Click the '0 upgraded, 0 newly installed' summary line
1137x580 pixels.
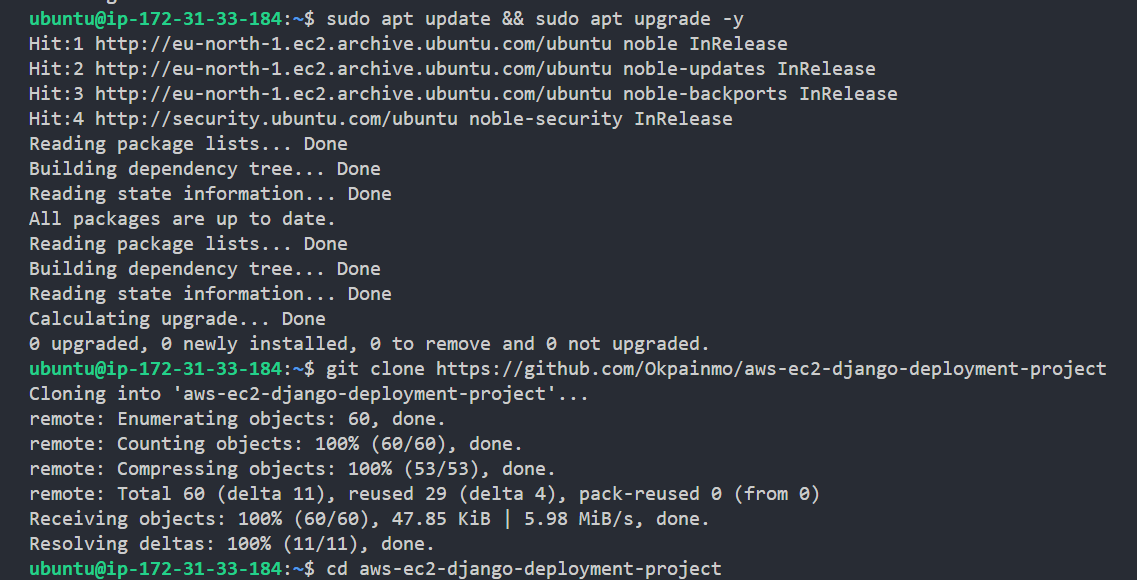[369, 344]
